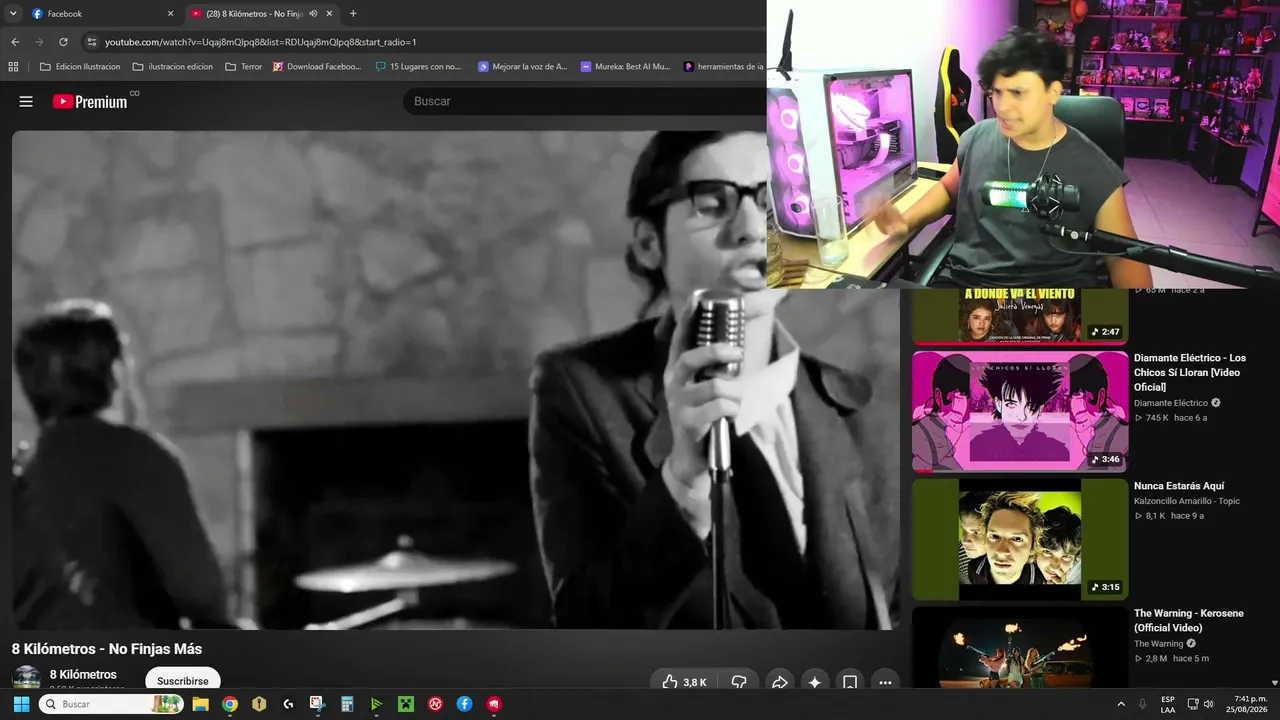
Task: Open 8 Kilómetros channel avatar
Action: click(x=26, y=679)
